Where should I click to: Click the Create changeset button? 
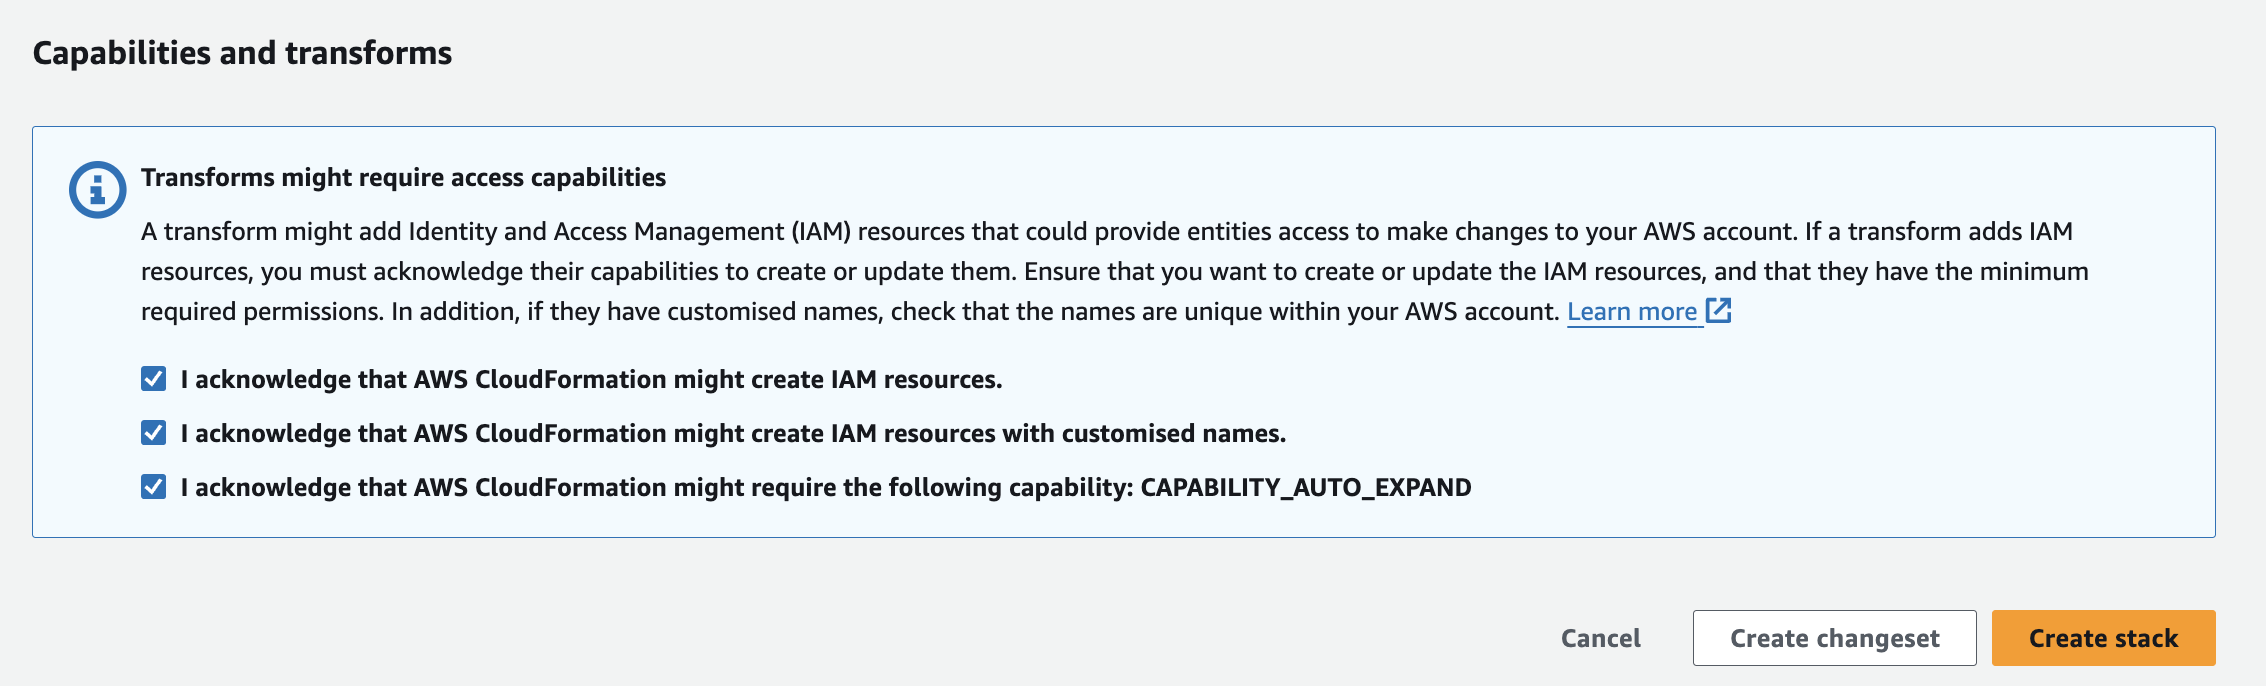point(1834,638)
